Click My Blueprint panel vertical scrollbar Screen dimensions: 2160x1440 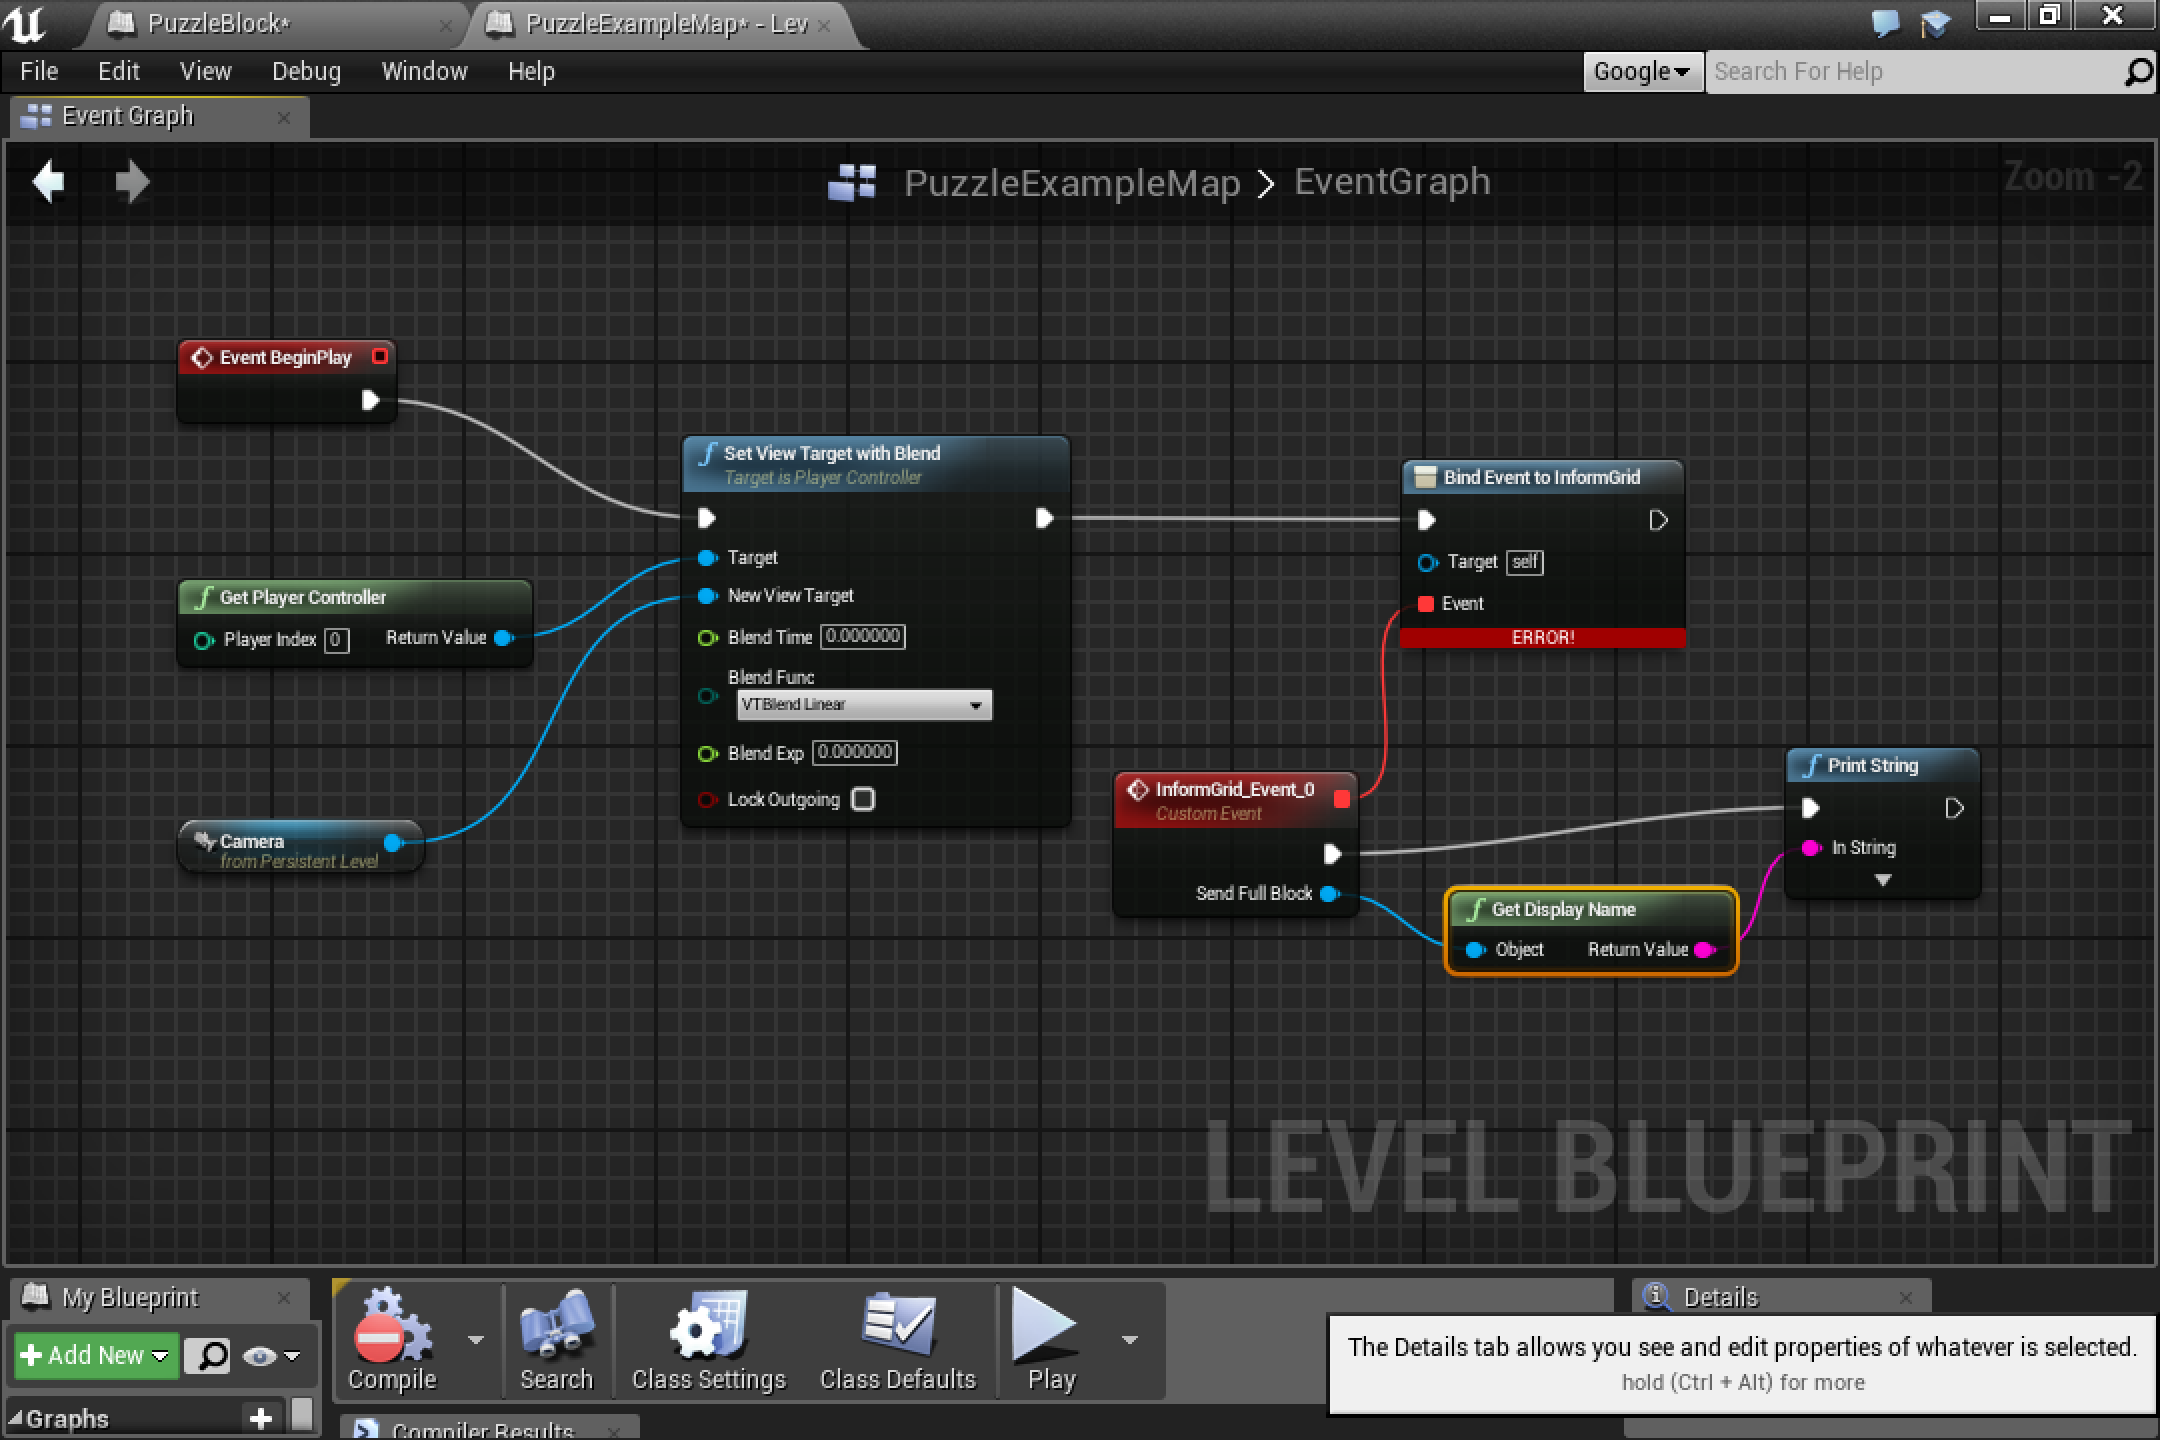pos(302,1416)
